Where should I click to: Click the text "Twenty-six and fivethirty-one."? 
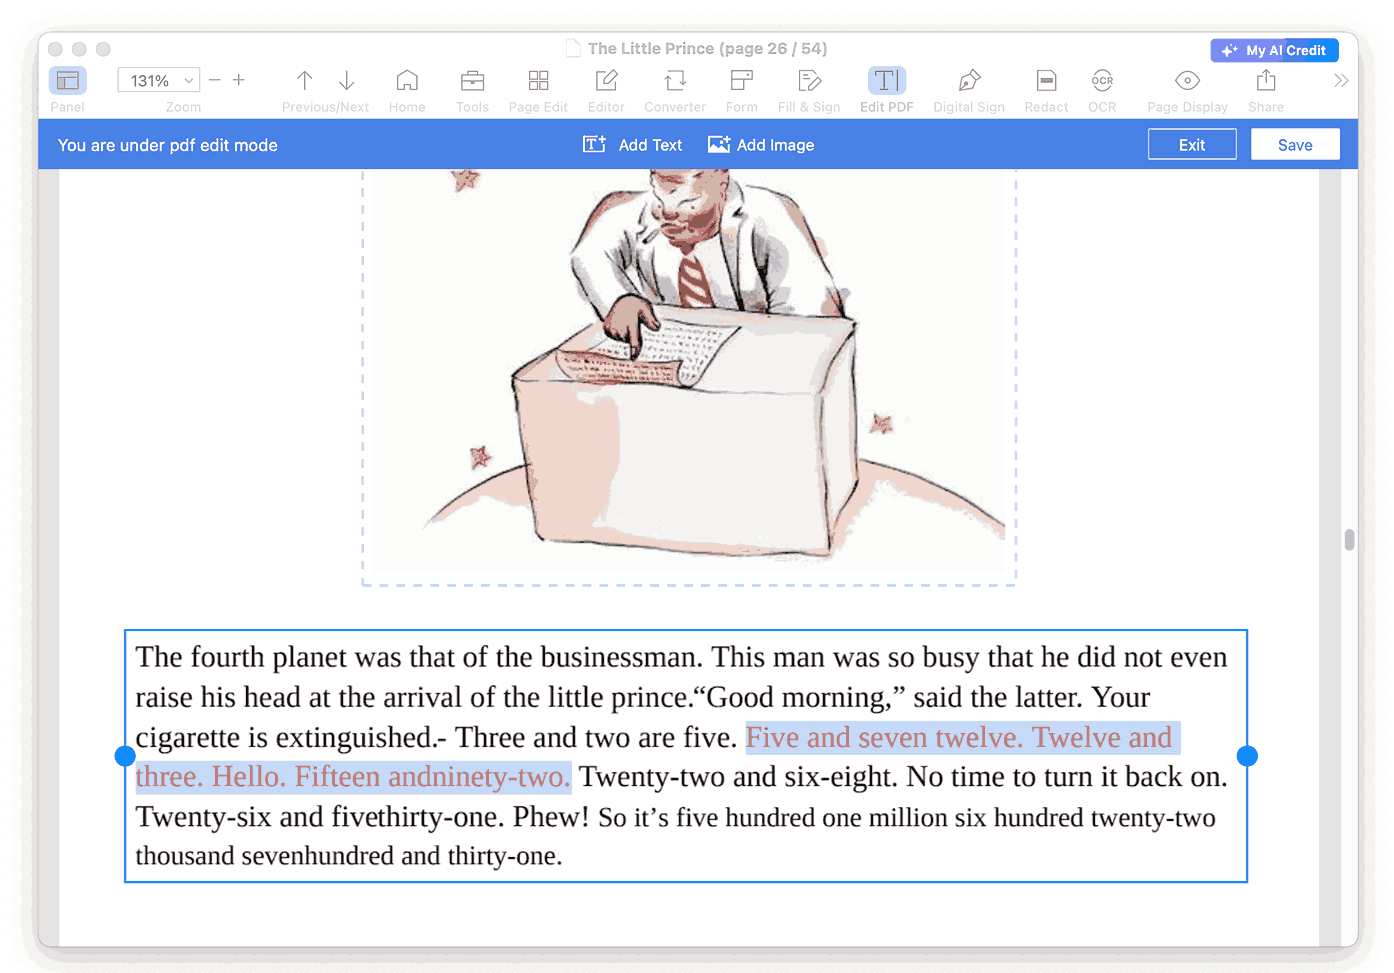(320, 817)
